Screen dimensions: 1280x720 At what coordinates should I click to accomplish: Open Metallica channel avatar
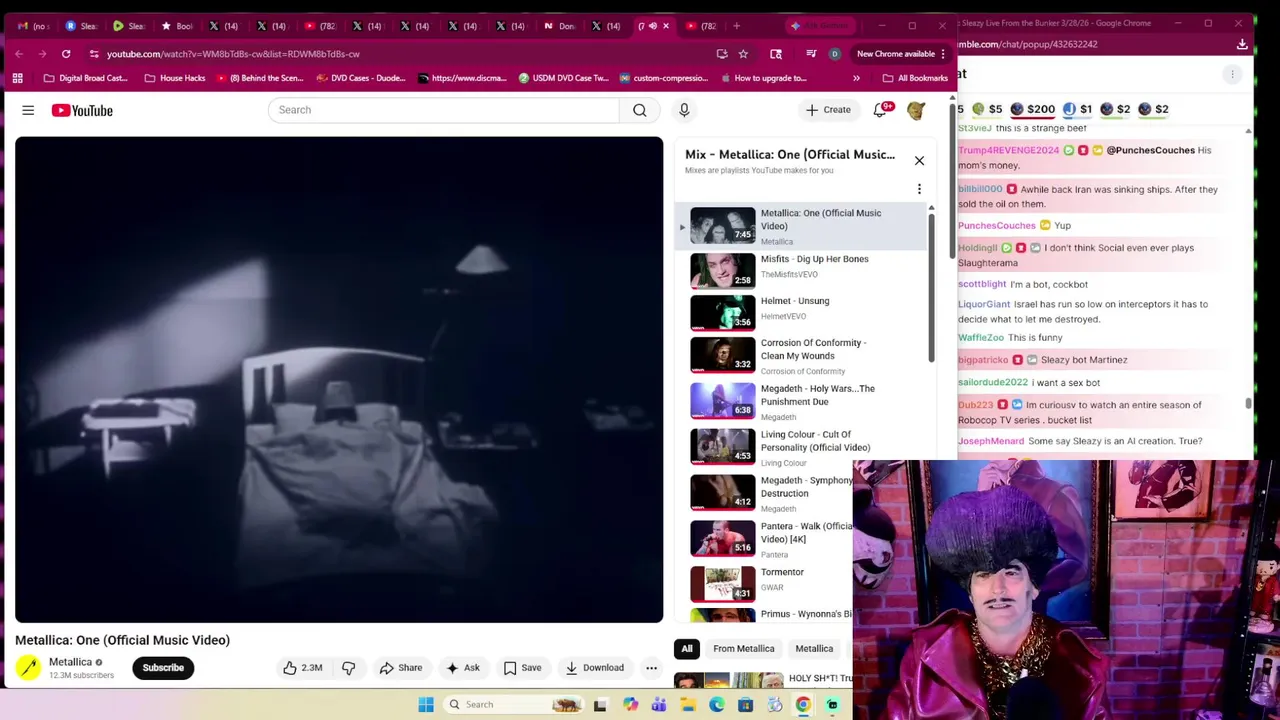(28, 668)
